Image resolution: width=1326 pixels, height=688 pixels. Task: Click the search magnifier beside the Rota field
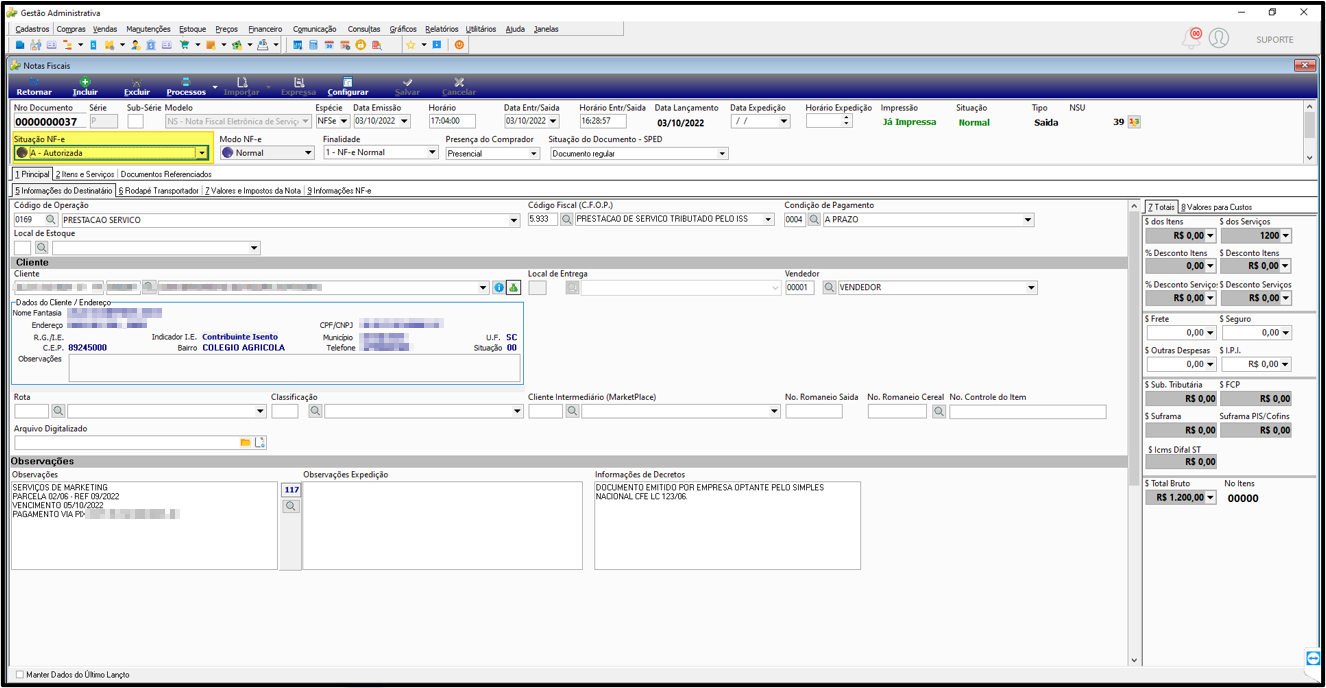click(59, 411)
